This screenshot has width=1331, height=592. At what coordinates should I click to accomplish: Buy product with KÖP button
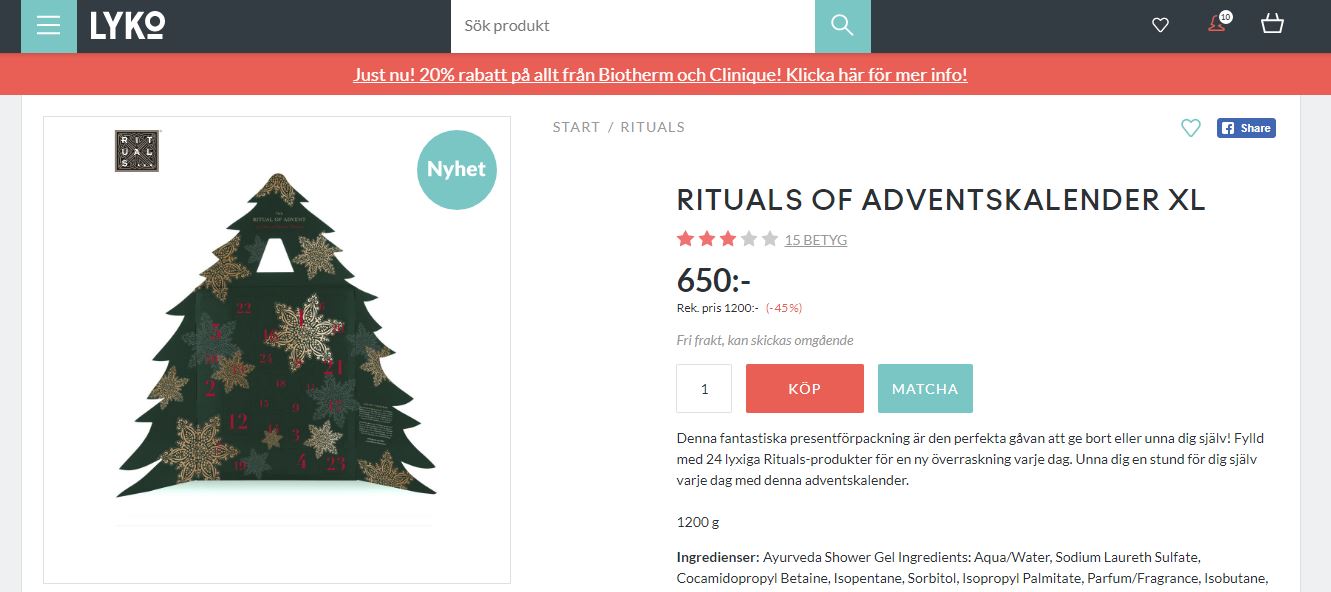805,389
